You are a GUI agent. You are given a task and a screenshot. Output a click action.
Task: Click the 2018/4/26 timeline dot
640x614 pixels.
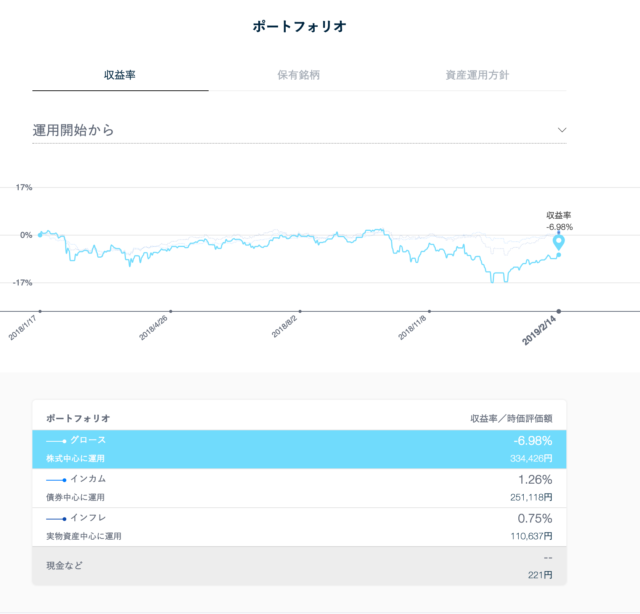click(171, 310)
